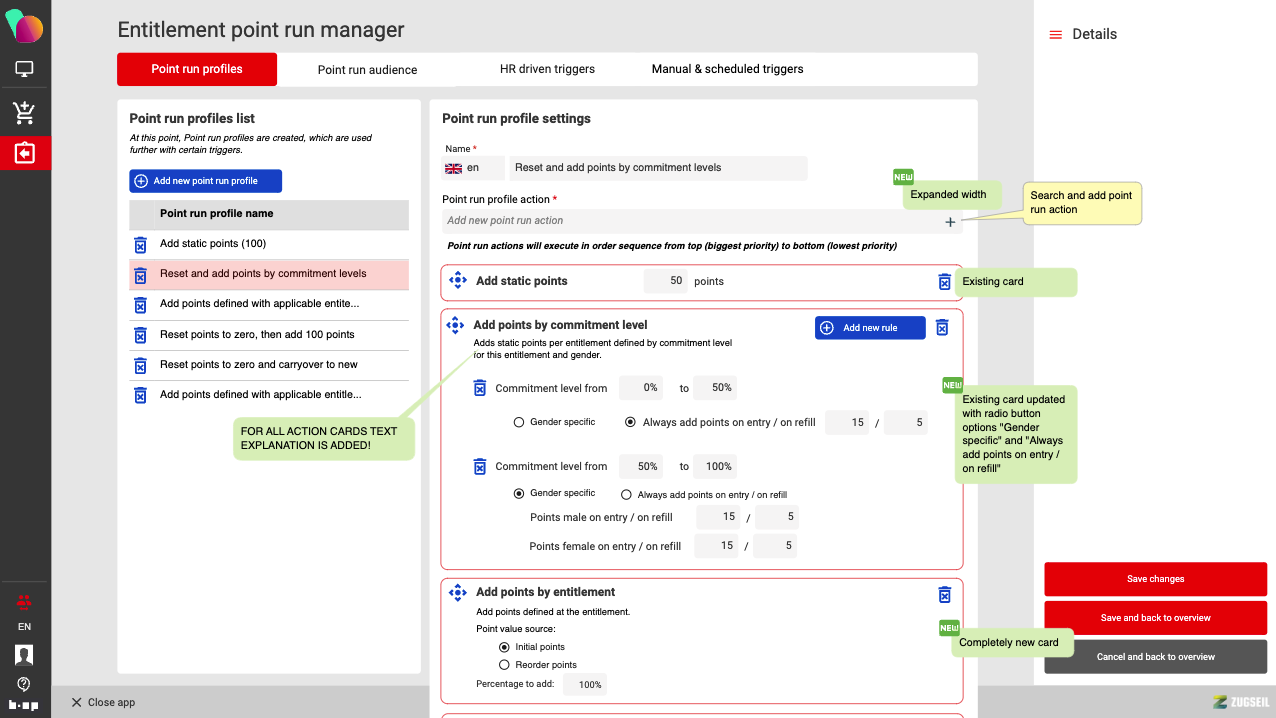Delete the Add points by entitlement card
Image resolution: width=1276 pixels, height=718 pixels.
click(944, 595)
